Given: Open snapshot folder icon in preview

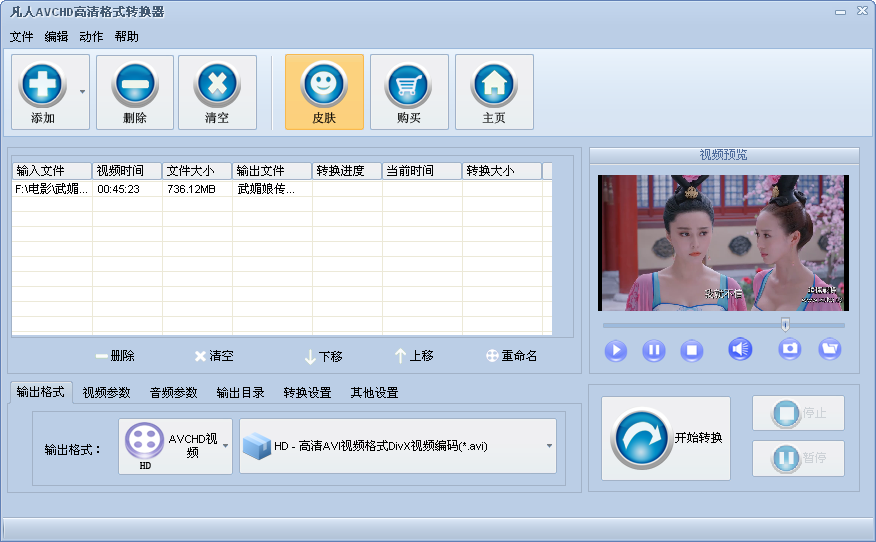Looking at the screenshot, I should (830, 350).
